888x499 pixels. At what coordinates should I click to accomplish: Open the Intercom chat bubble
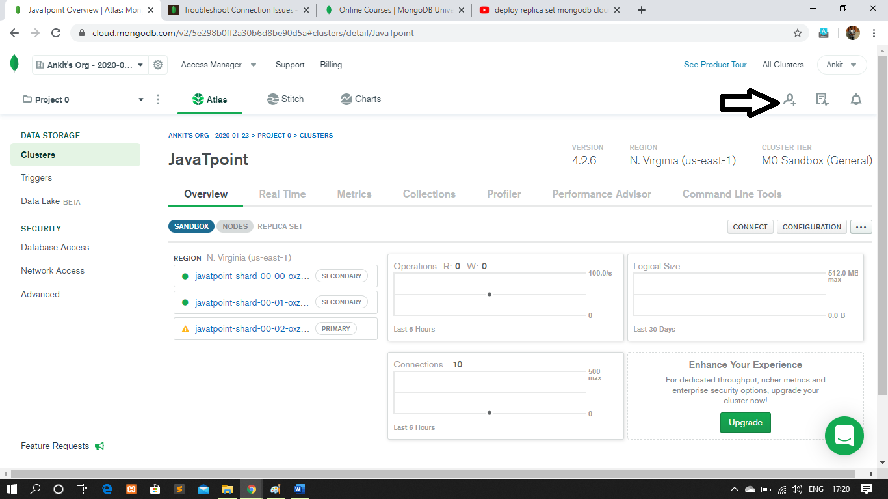(x=844, y=436)
